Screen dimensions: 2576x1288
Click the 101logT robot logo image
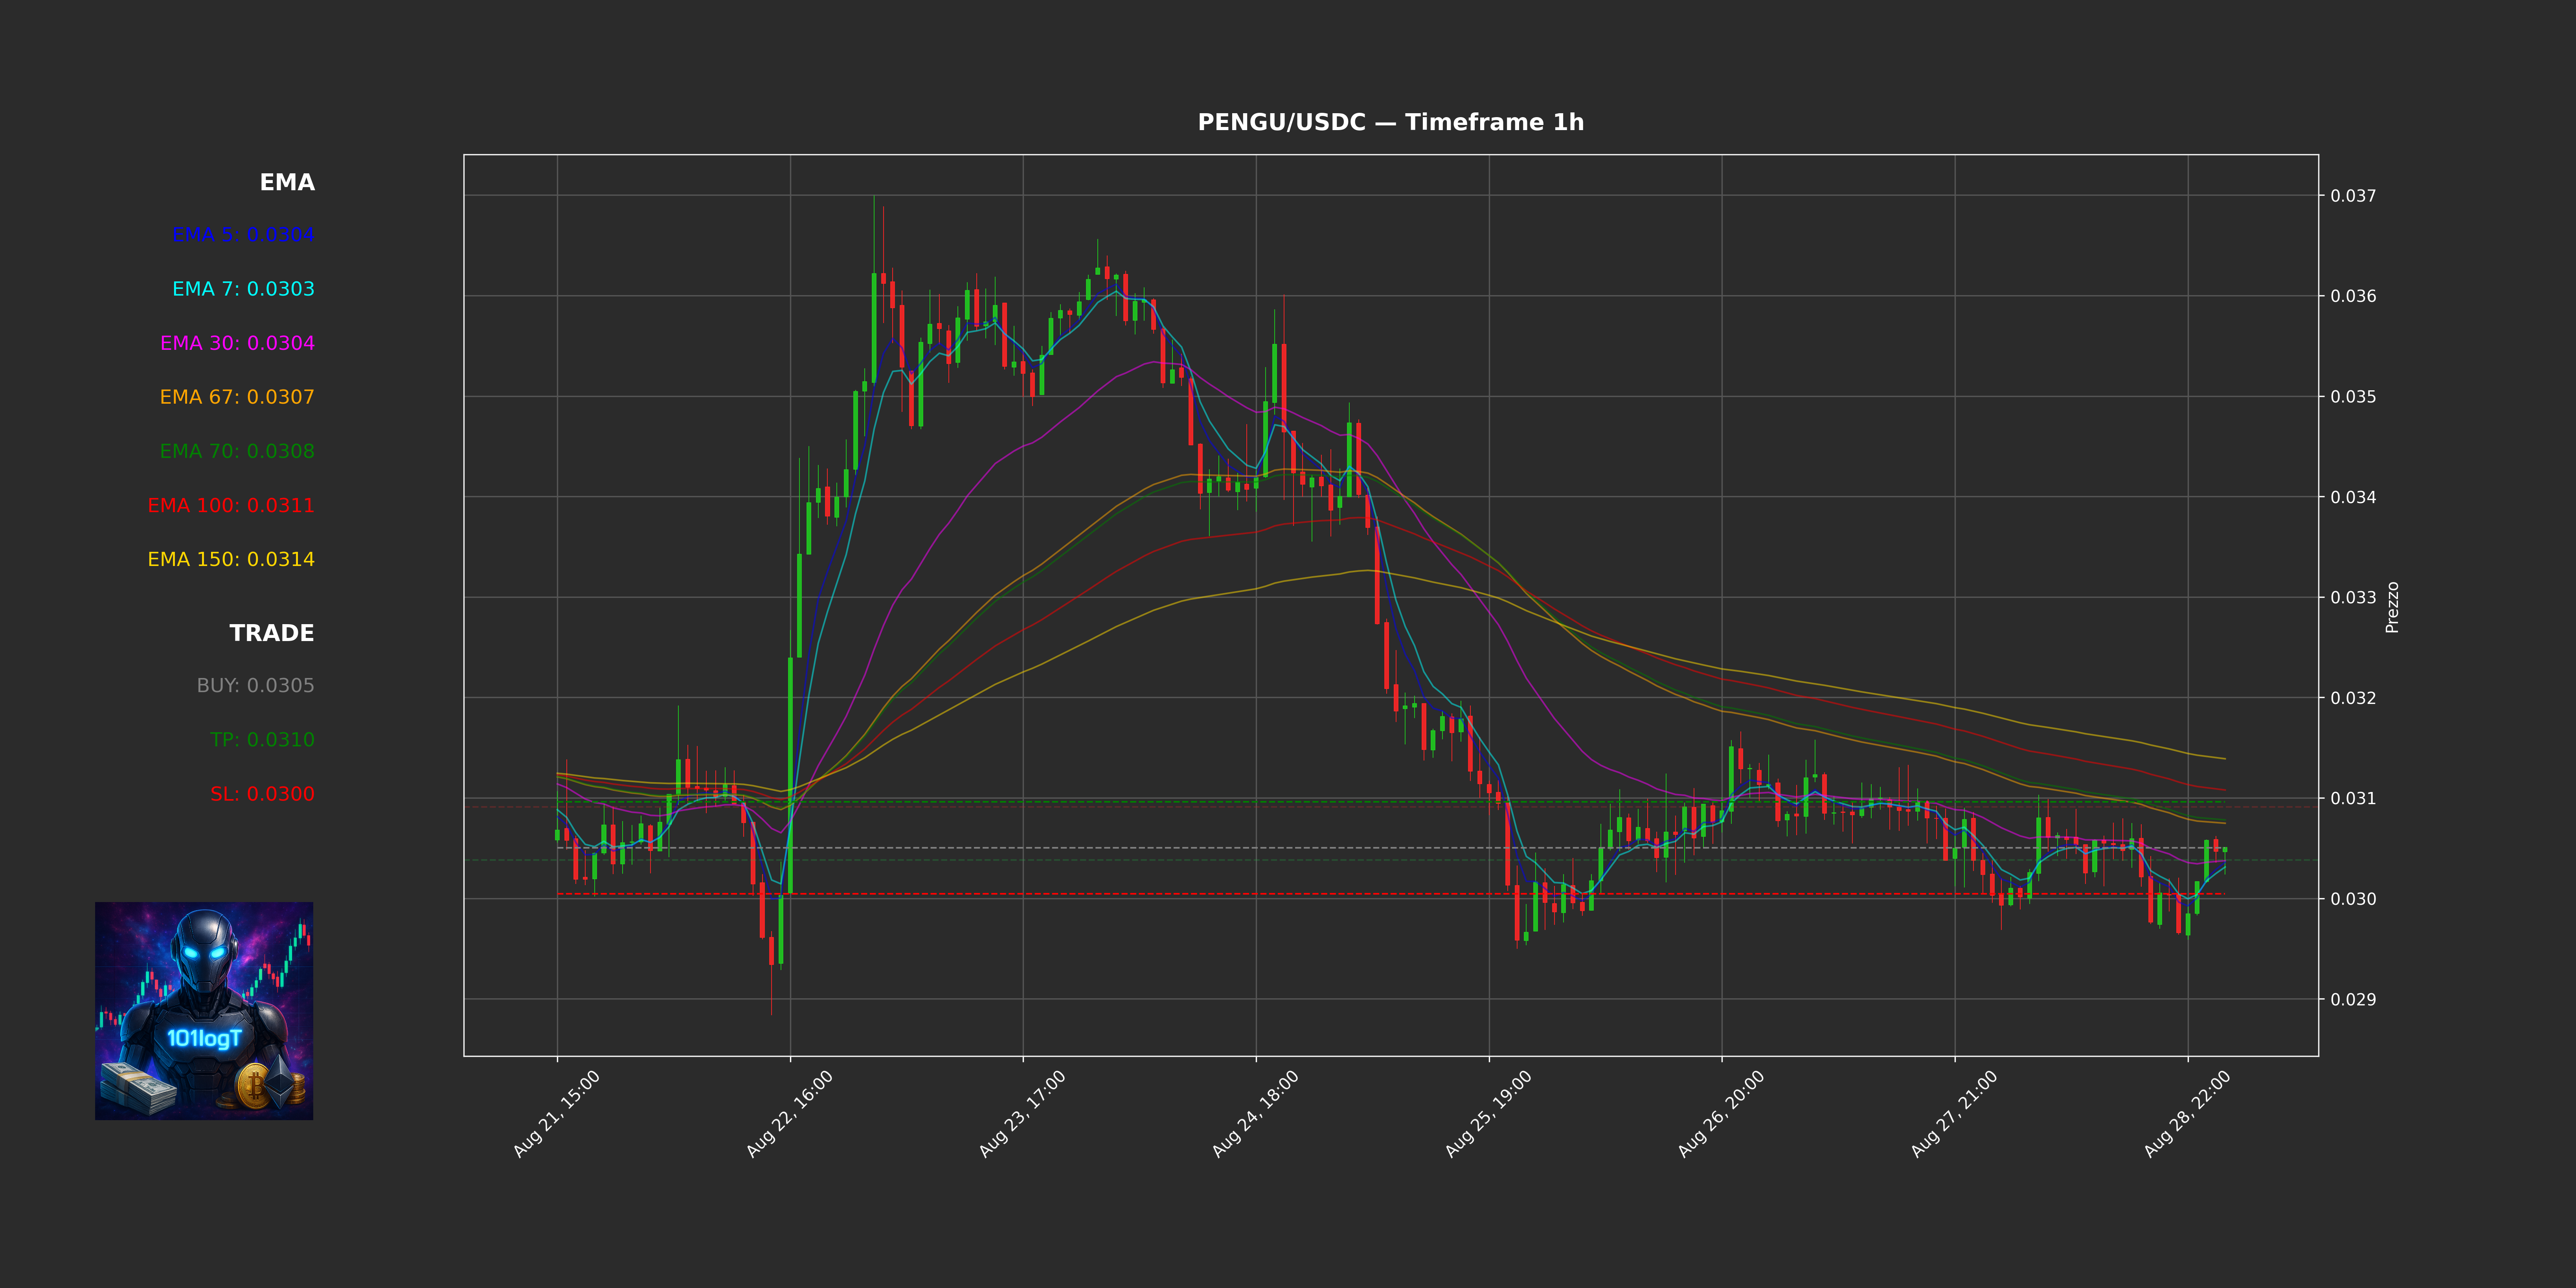pos(204,1011)
